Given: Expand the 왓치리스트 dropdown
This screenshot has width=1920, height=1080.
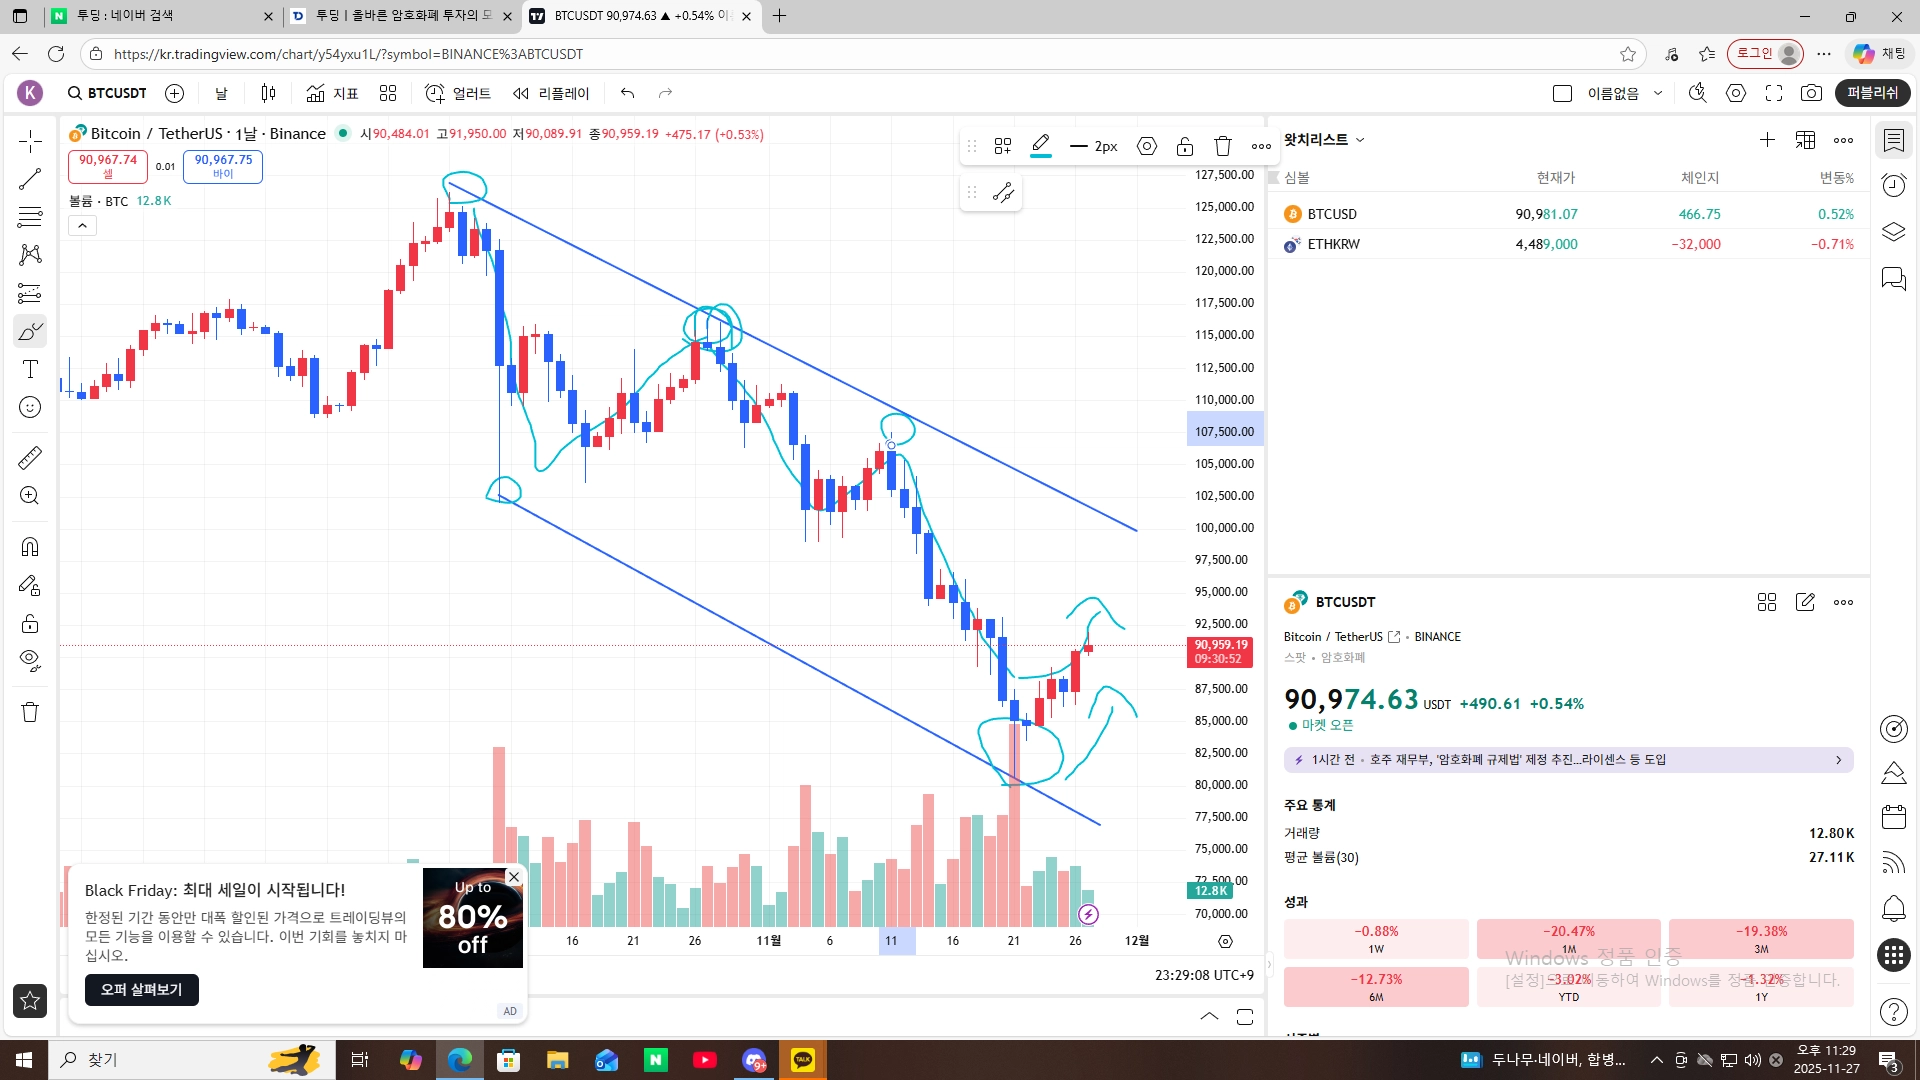Looking at the screenshot, I should tap(1359, 140).
